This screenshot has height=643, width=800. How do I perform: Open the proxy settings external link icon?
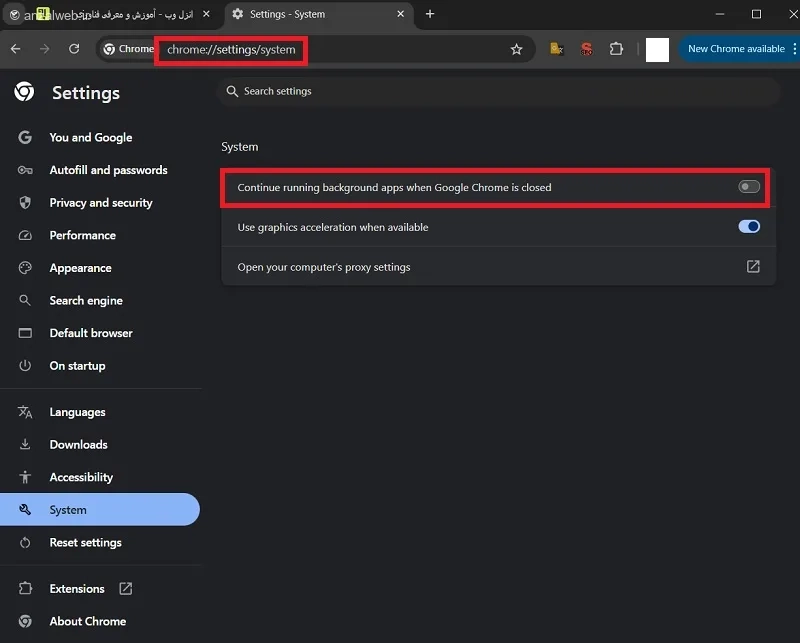tap(753, 266)
